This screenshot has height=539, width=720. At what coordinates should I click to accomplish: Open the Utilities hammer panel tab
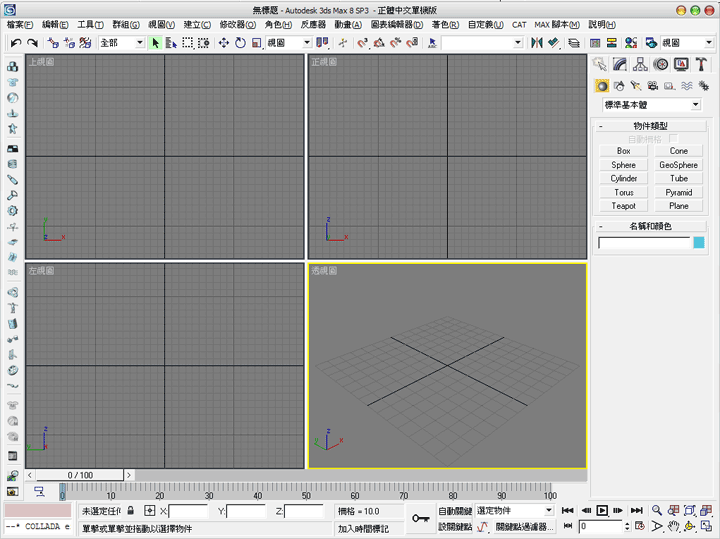pos(701,64)
